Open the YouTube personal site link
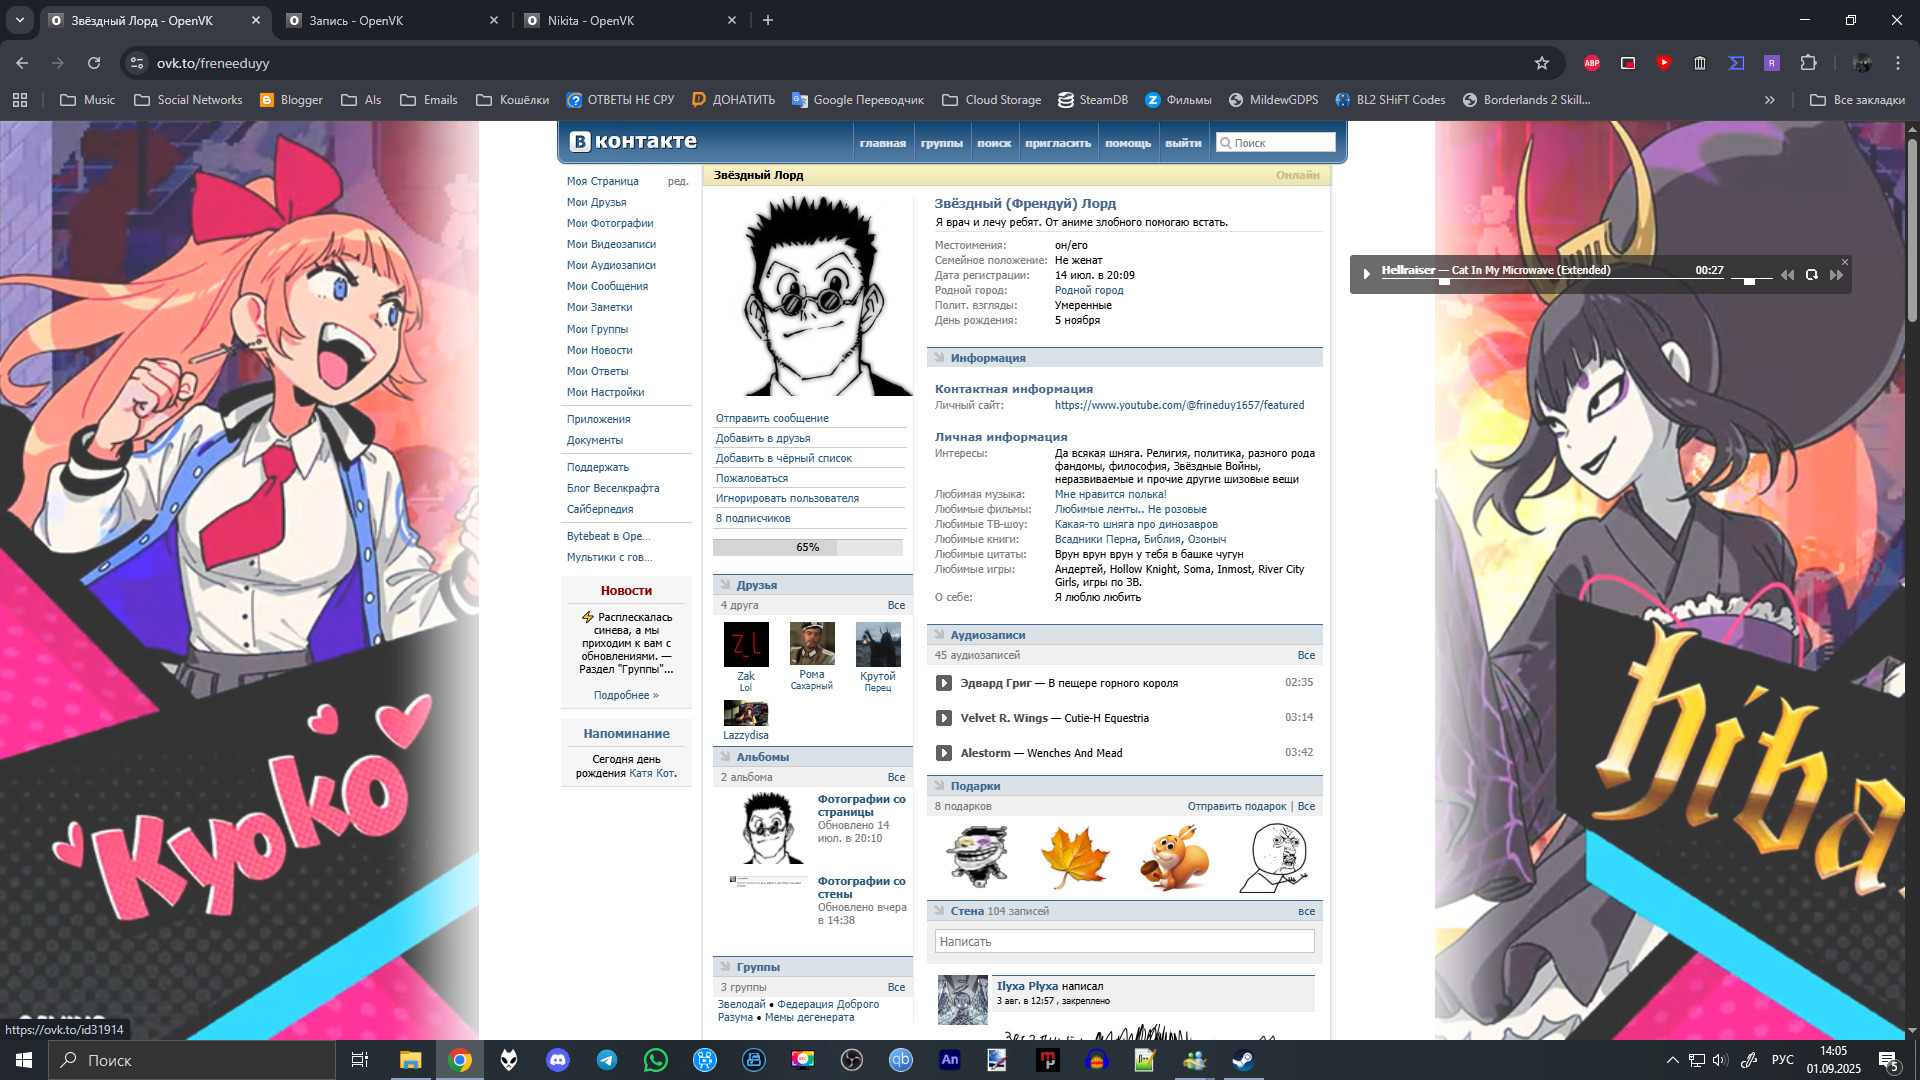 [x=1179, y=405]
